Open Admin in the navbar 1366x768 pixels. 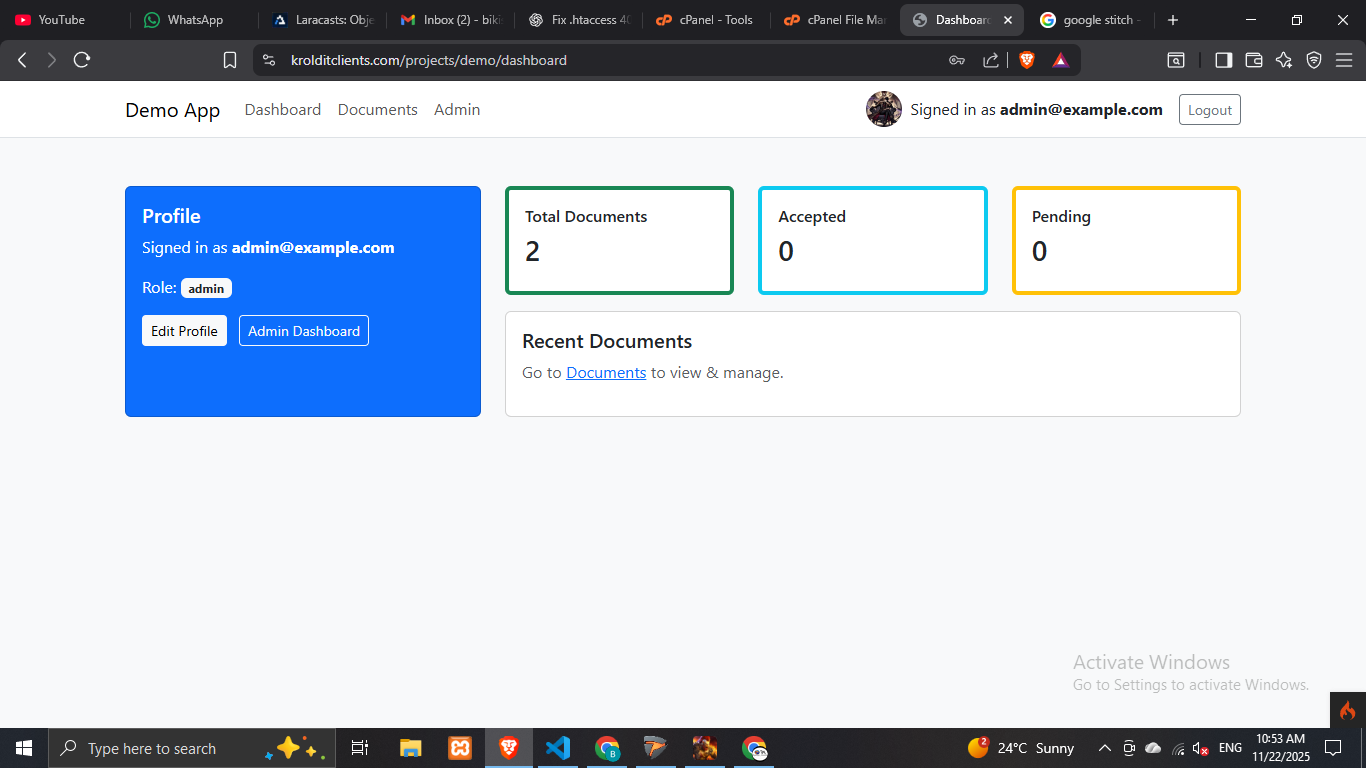click(457, 110)
